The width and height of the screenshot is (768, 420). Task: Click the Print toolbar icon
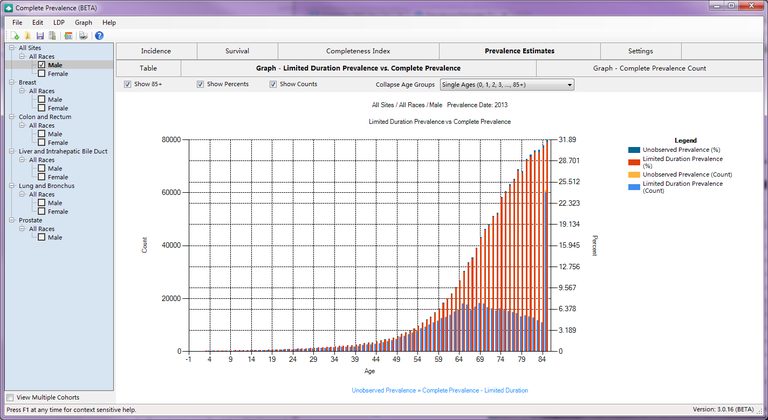[83, 36]
